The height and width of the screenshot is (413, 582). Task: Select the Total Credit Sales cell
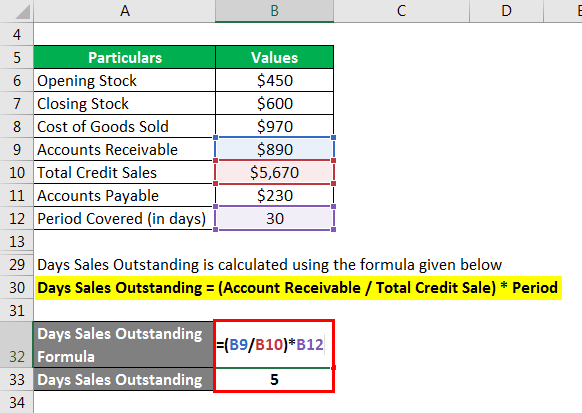pyautogui.click(x=125, y=173)
